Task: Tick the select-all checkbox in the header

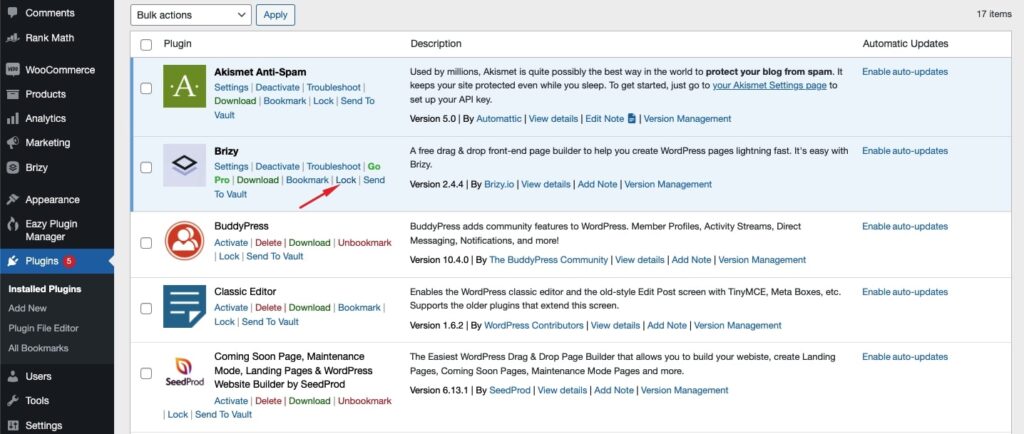Action: pyautogui.click(x=146, y=44)
